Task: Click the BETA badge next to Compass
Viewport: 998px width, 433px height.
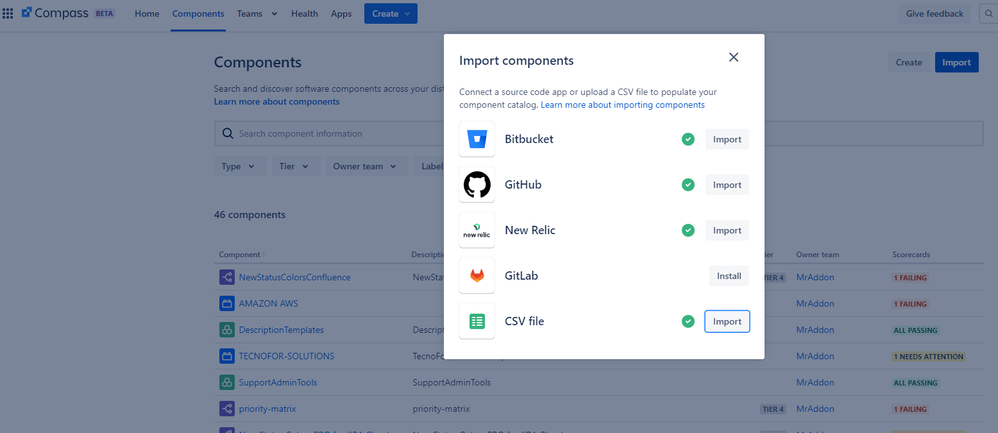Action: [x=104, y=13]
